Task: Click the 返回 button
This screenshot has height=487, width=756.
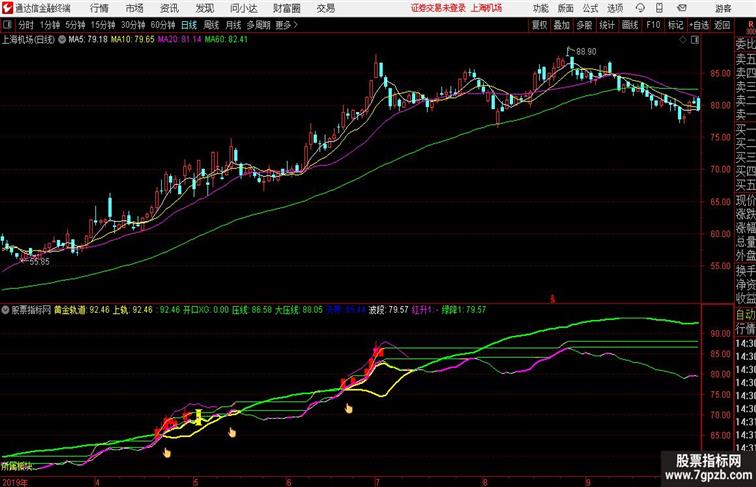Action: (x=722, y=25)
